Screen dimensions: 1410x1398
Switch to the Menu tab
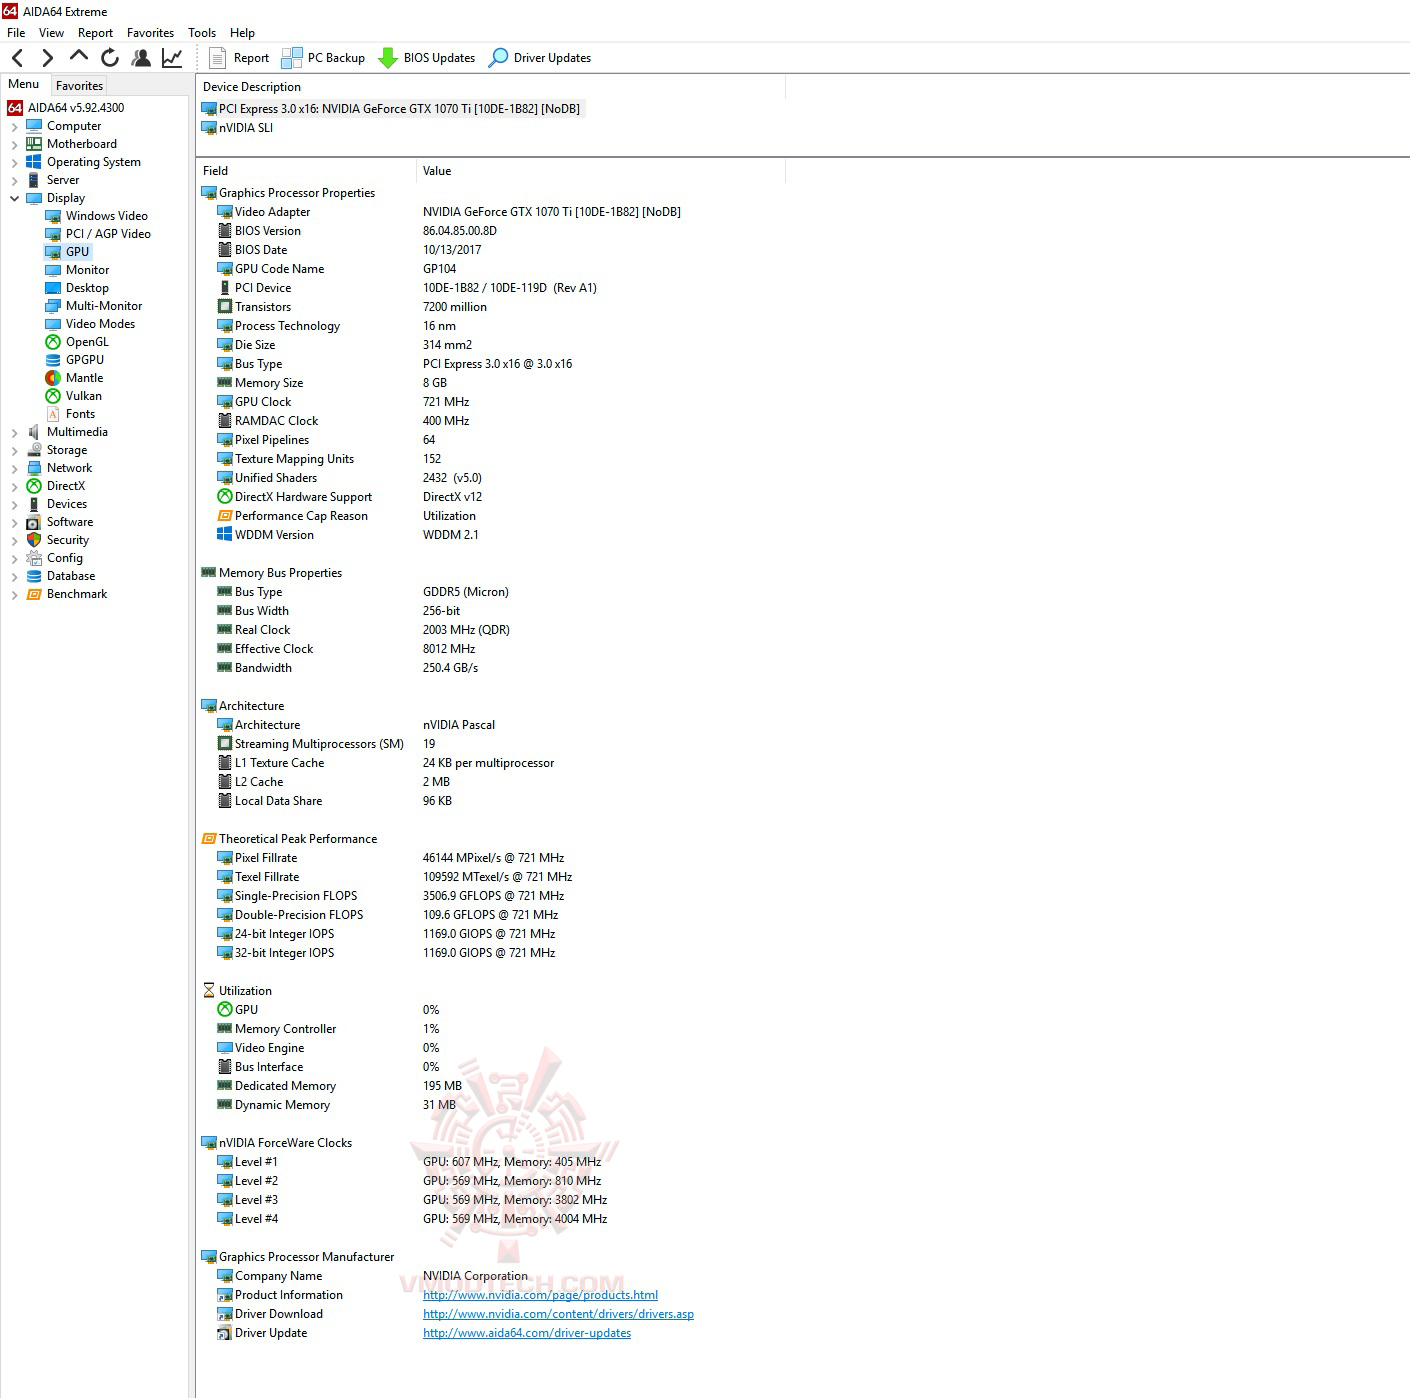coord(24,85)
